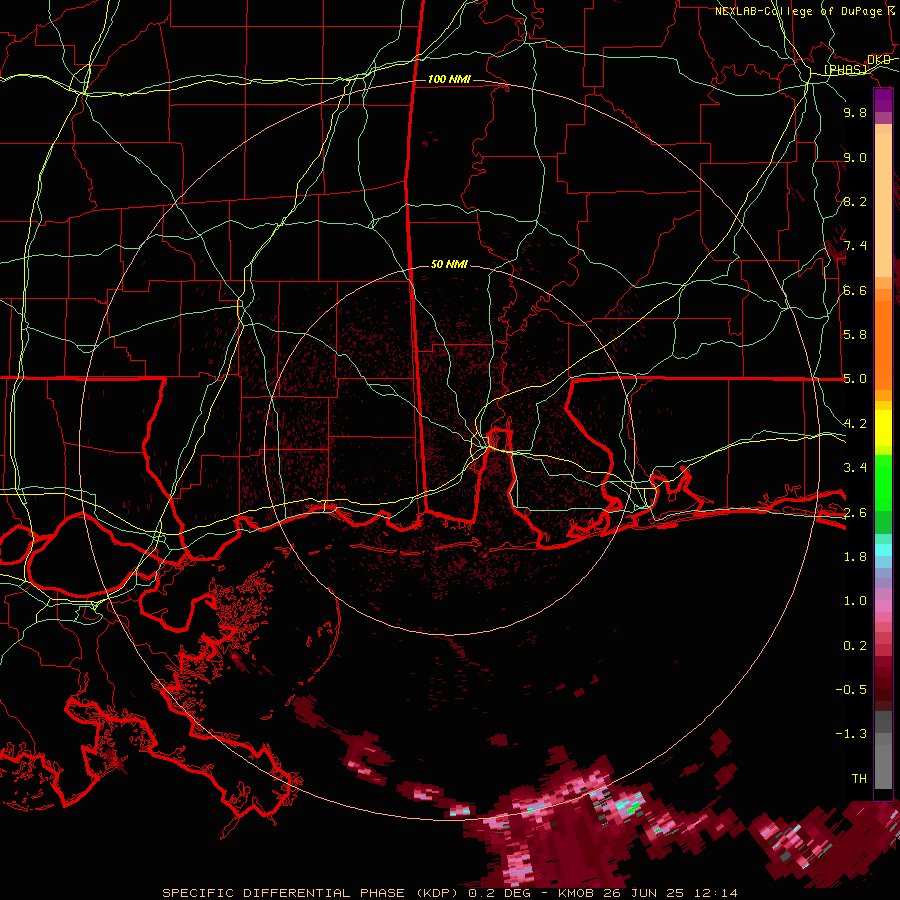The height and width of the screenshot is (900, 900).
Task: Click the "-0.5" color scale value
Action: 851,690
